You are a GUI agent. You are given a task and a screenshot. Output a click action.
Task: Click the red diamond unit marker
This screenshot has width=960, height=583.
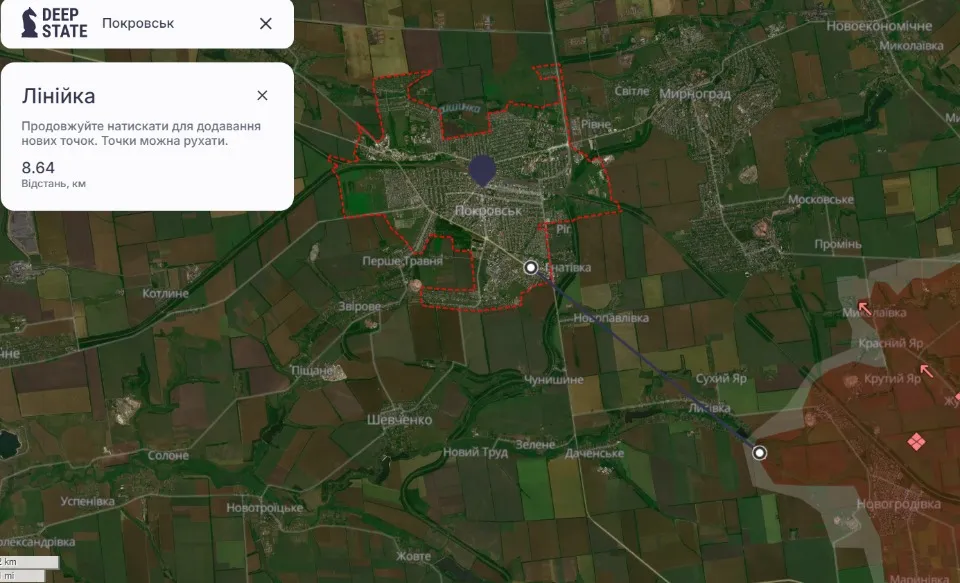(x=915, y=441)
